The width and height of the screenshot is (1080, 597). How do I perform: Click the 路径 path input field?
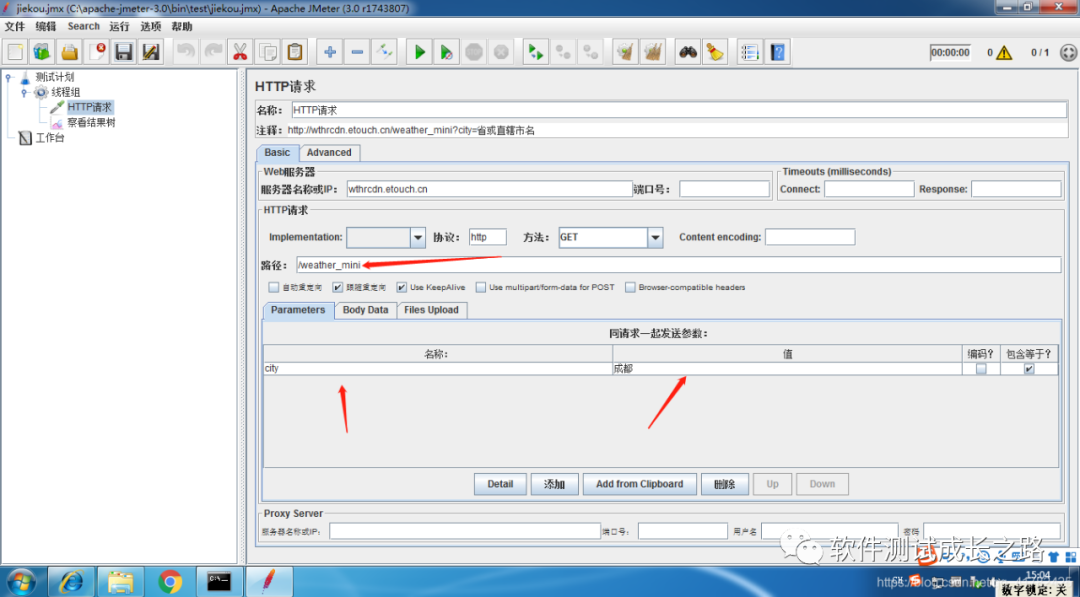(x=678, y=265)
